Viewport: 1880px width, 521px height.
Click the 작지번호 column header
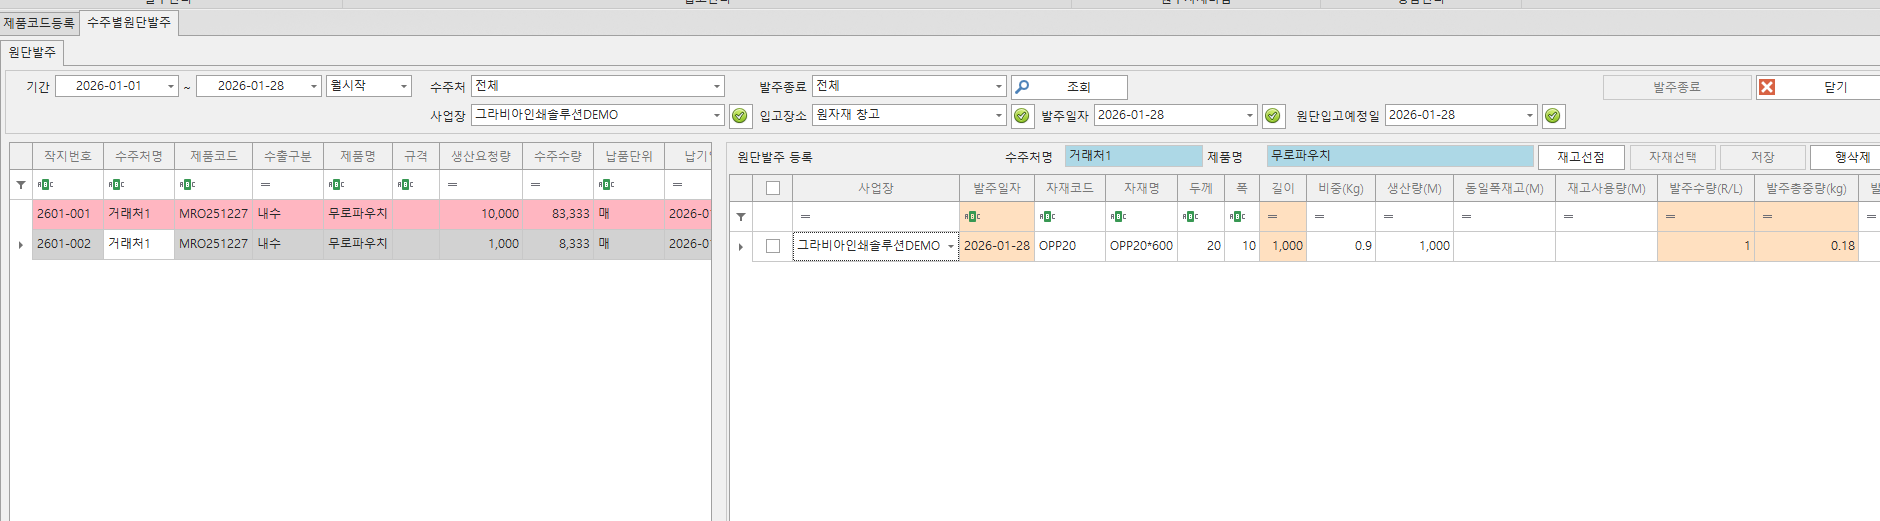(68, 156)
